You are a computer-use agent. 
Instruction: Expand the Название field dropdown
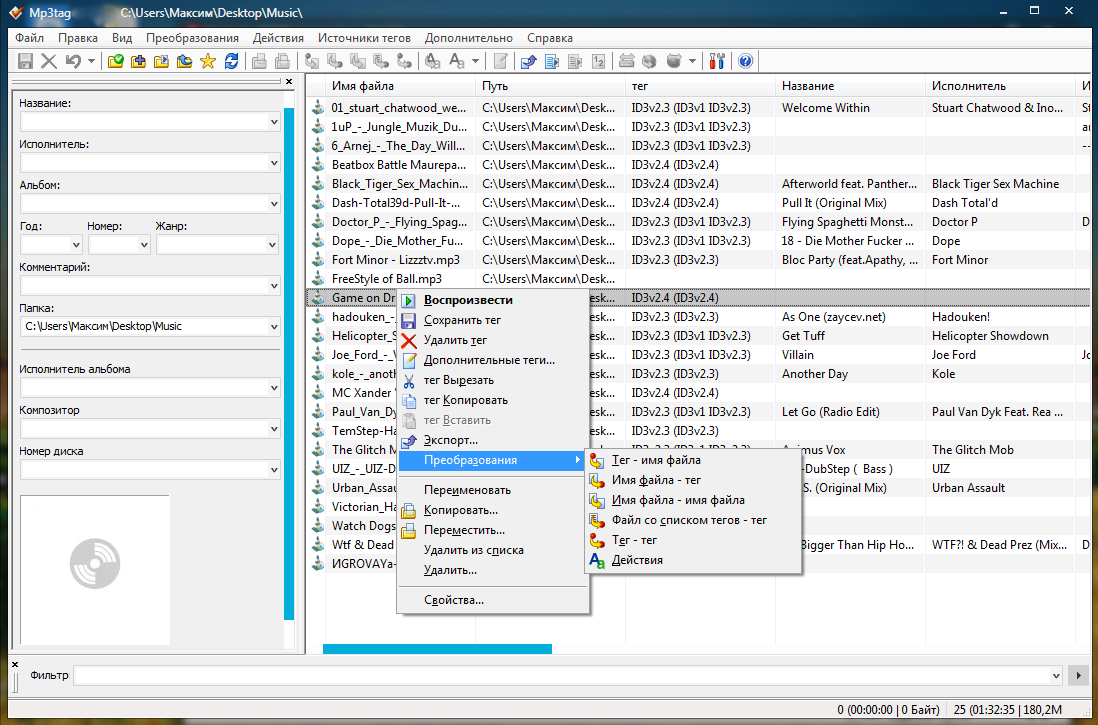pyautogui.click(x=274, y=122)
